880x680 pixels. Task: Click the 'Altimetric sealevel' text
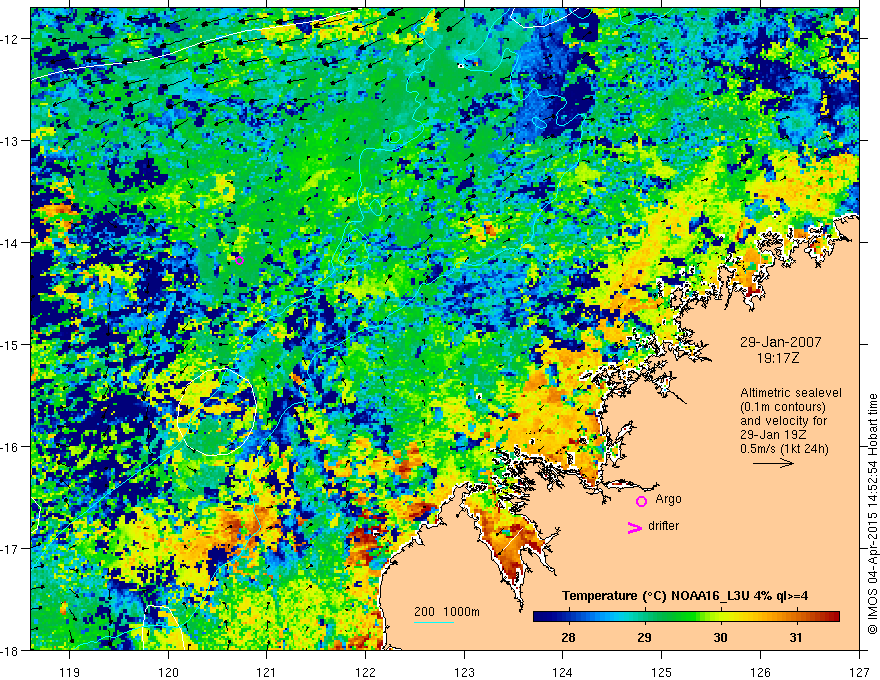point(791,393)
